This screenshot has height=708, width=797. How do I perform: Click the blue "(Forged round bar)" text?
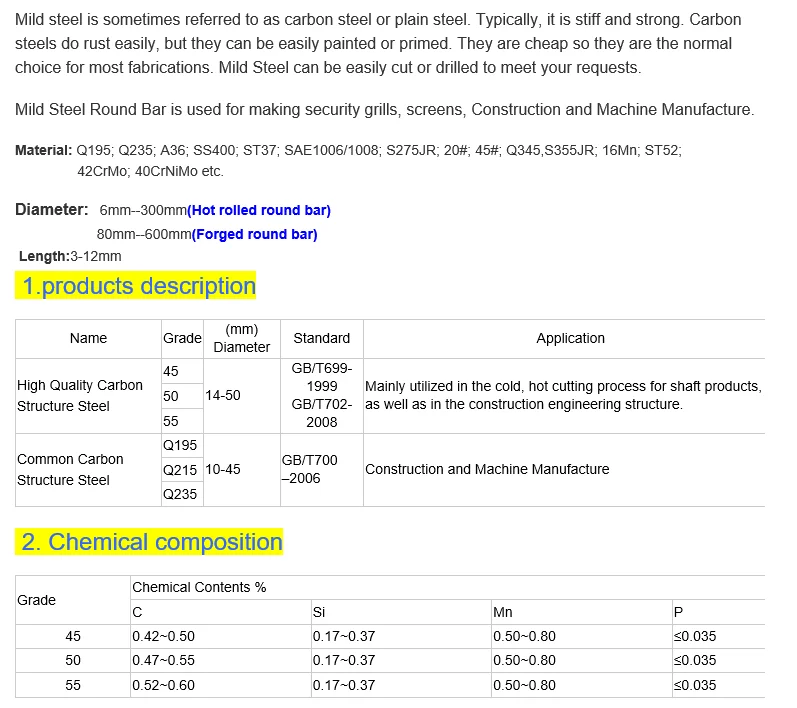click(254, 235)
